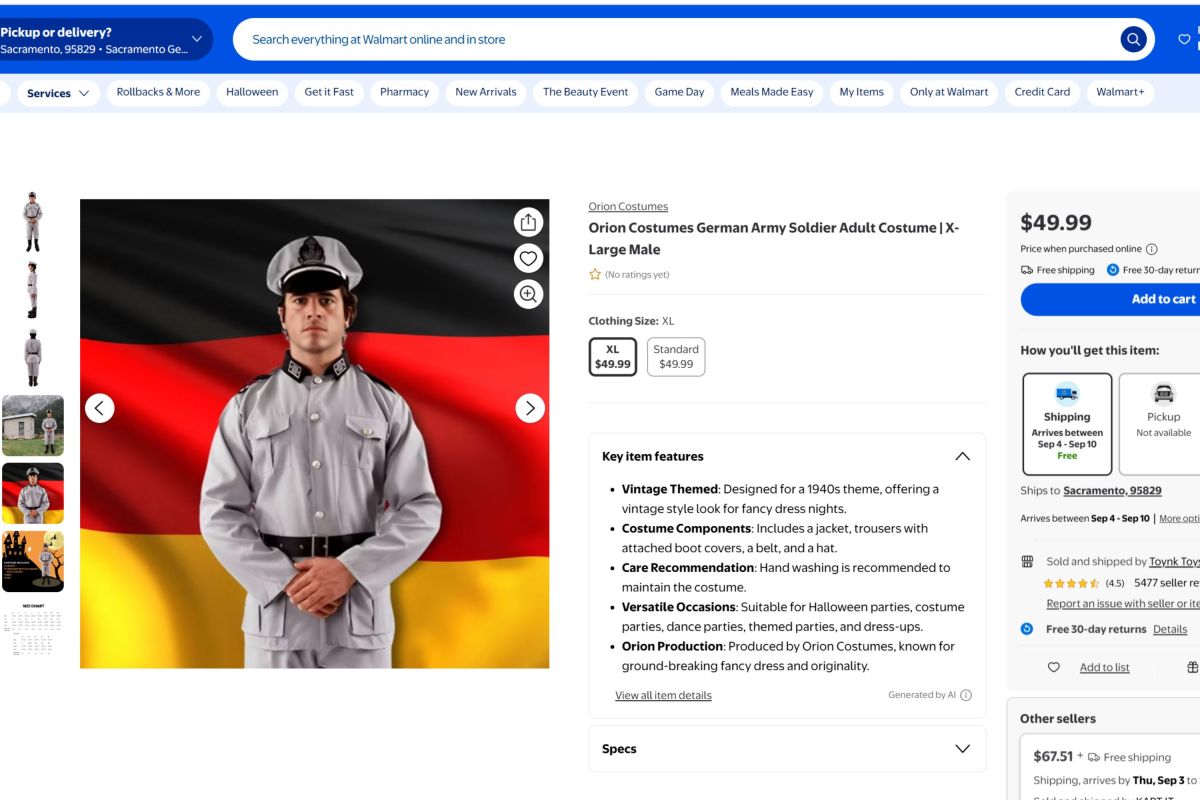
Task: Open Rollbacks & More category
Action: pyautogui.click(x=158, y=92)
